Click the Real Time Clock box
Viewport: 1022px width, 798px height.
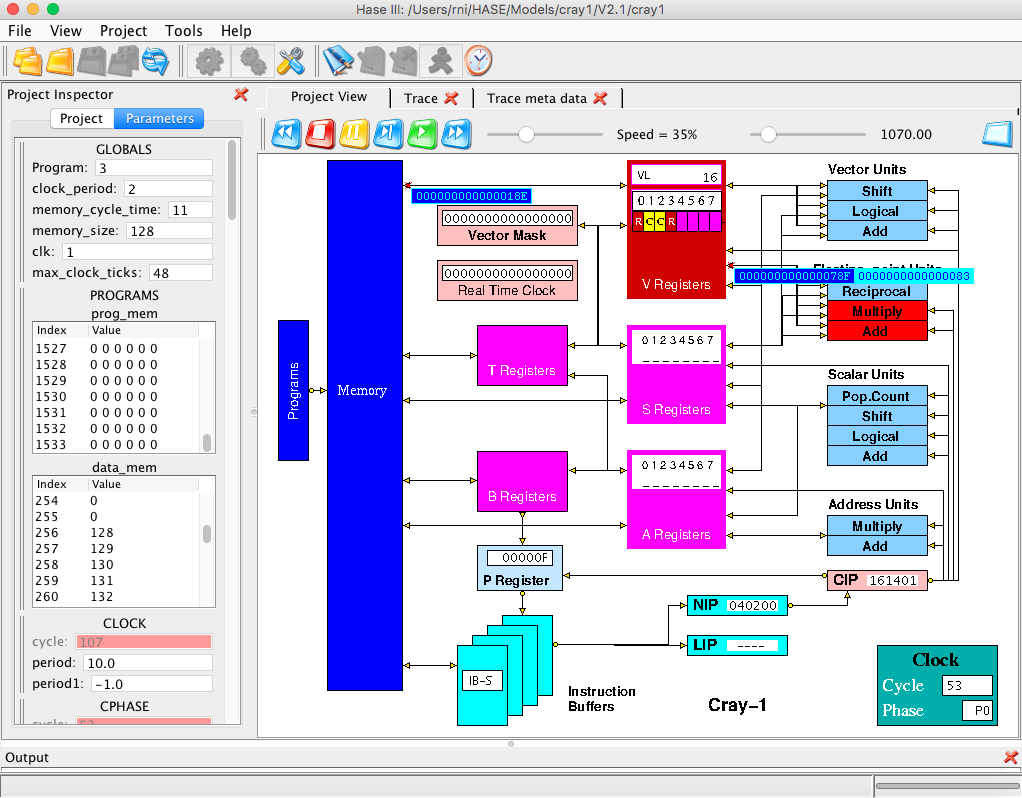pos(507,280)
